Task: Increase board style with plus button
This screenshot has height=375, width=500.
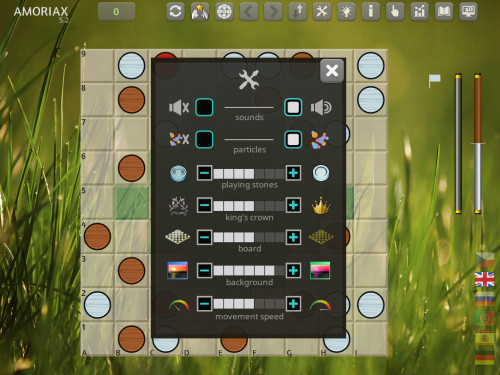Action: 293,237
